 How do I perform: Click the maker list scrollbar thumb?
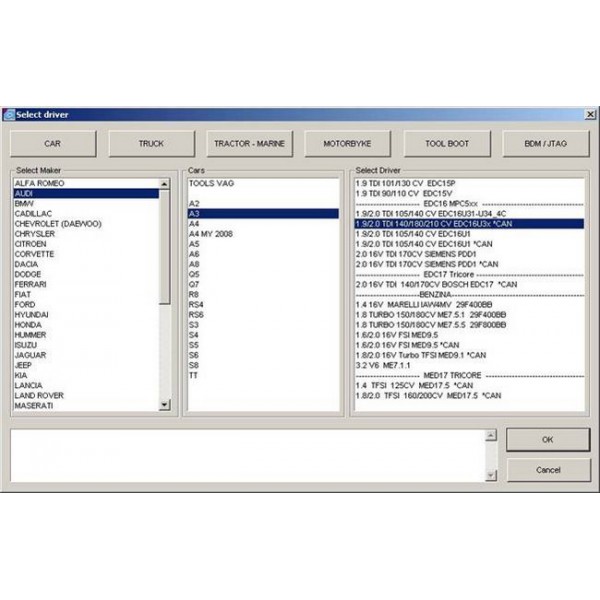pos(165,247)
